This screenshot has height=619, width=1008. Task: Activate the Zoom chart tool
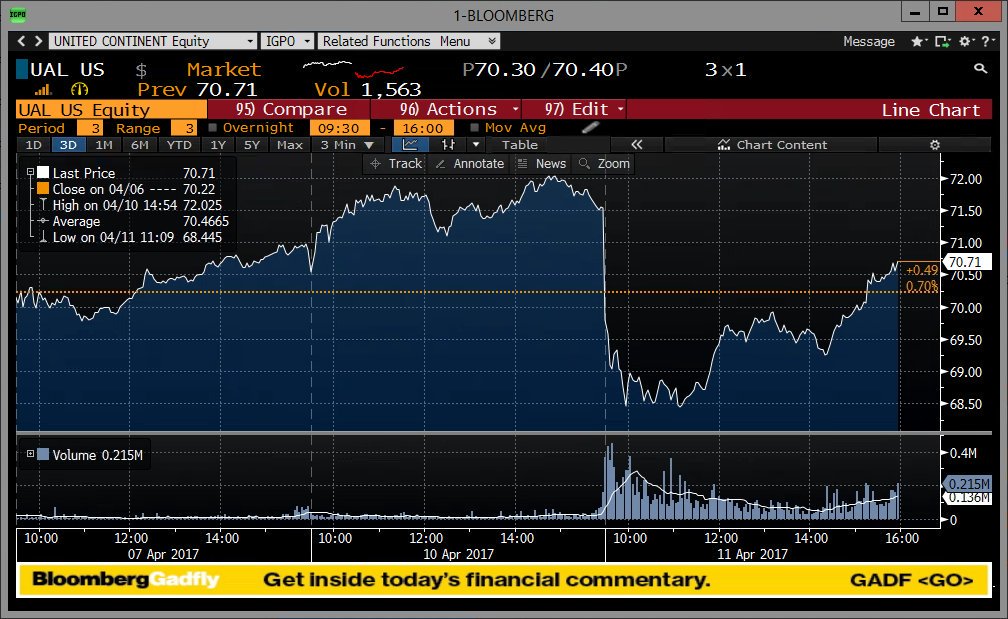(x=604, y=164)
